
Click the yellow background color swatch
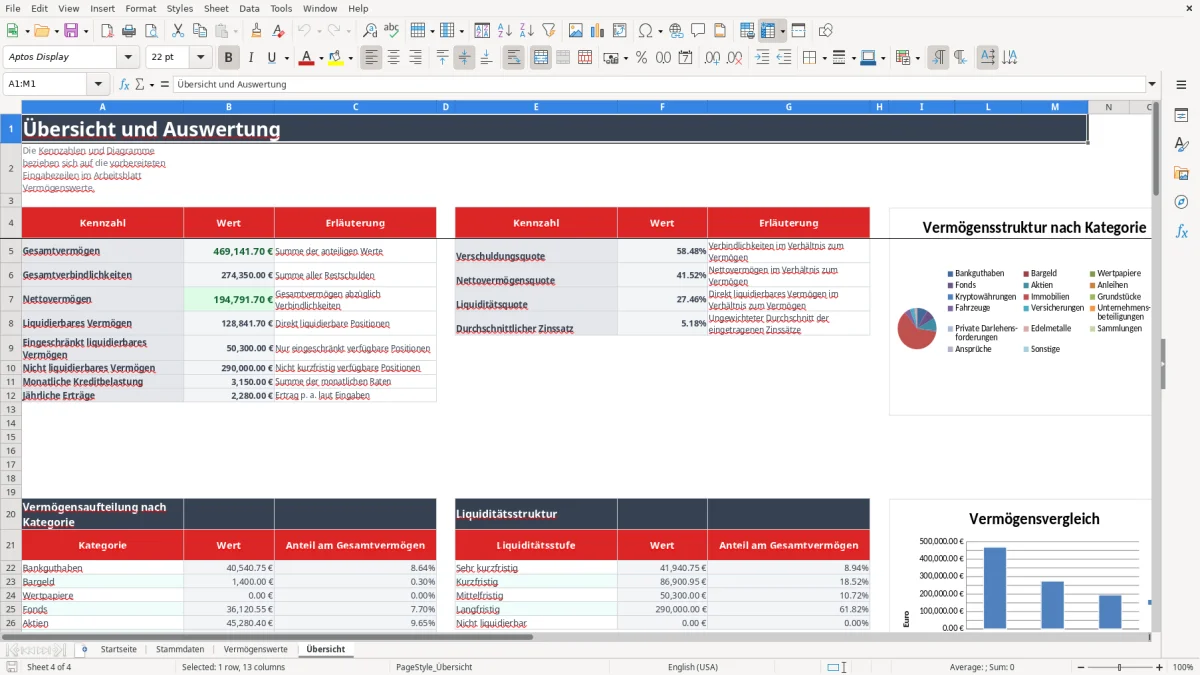tap(336, 58)
